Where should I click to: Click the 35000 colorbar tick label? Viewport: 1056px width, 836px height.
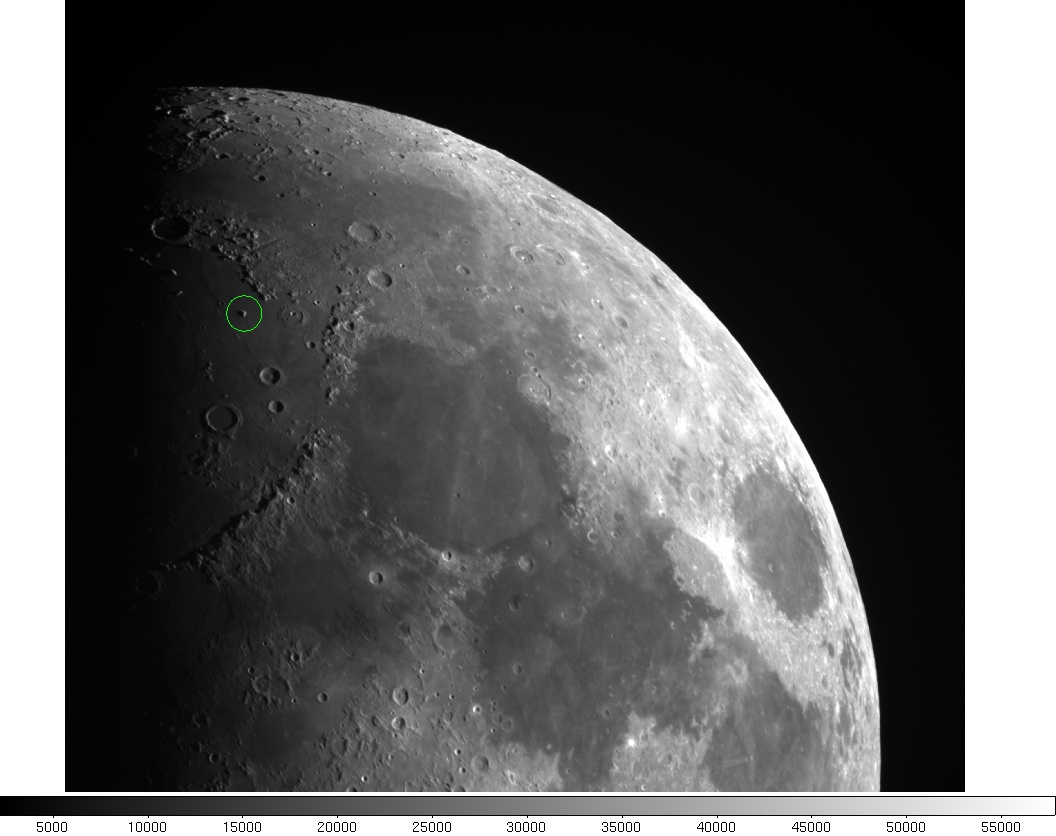pos(621,827)
